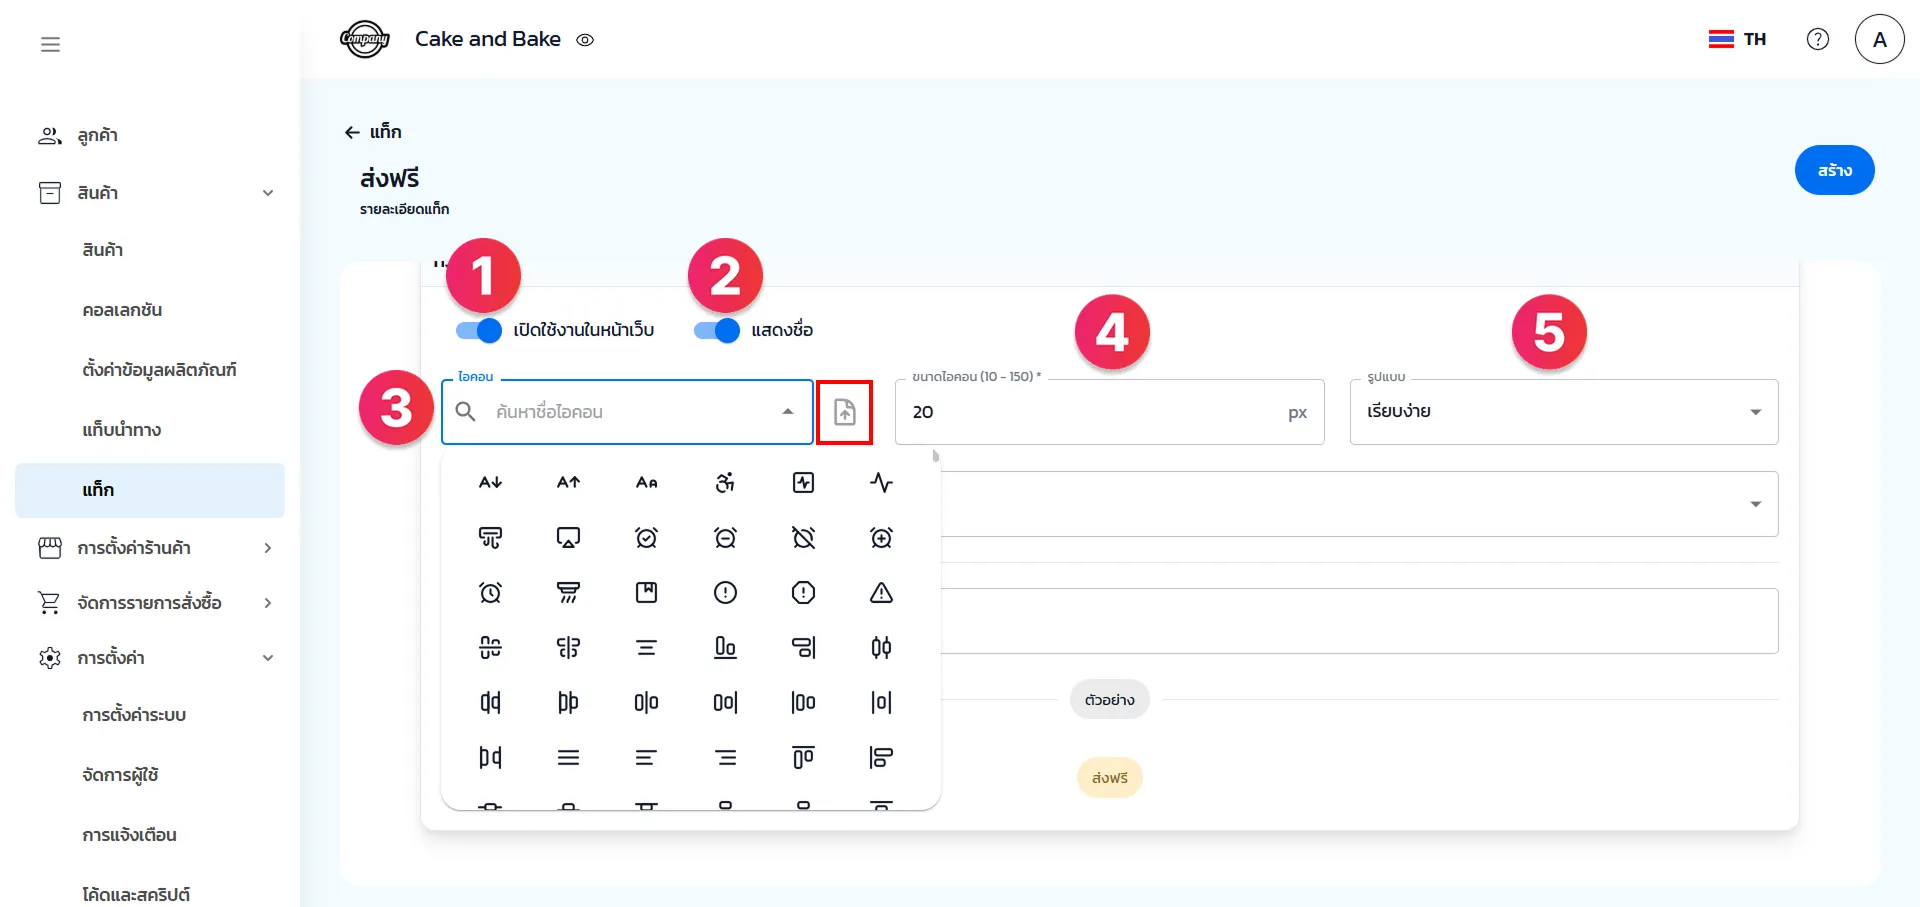Click the icon size px field
Viewport: 1920px width, 907px height.
[x=1095, y=412]
